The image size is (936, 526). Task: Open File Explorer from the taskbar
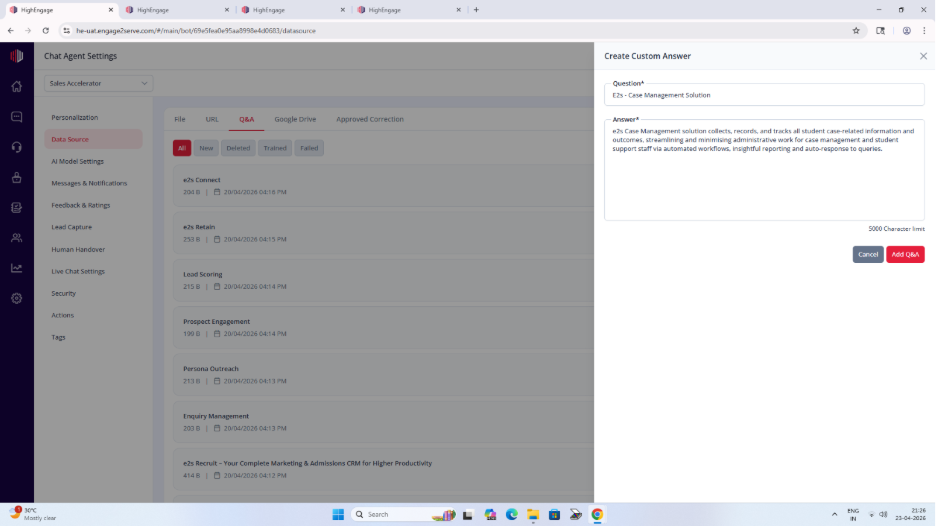click(x=533, y=515)
